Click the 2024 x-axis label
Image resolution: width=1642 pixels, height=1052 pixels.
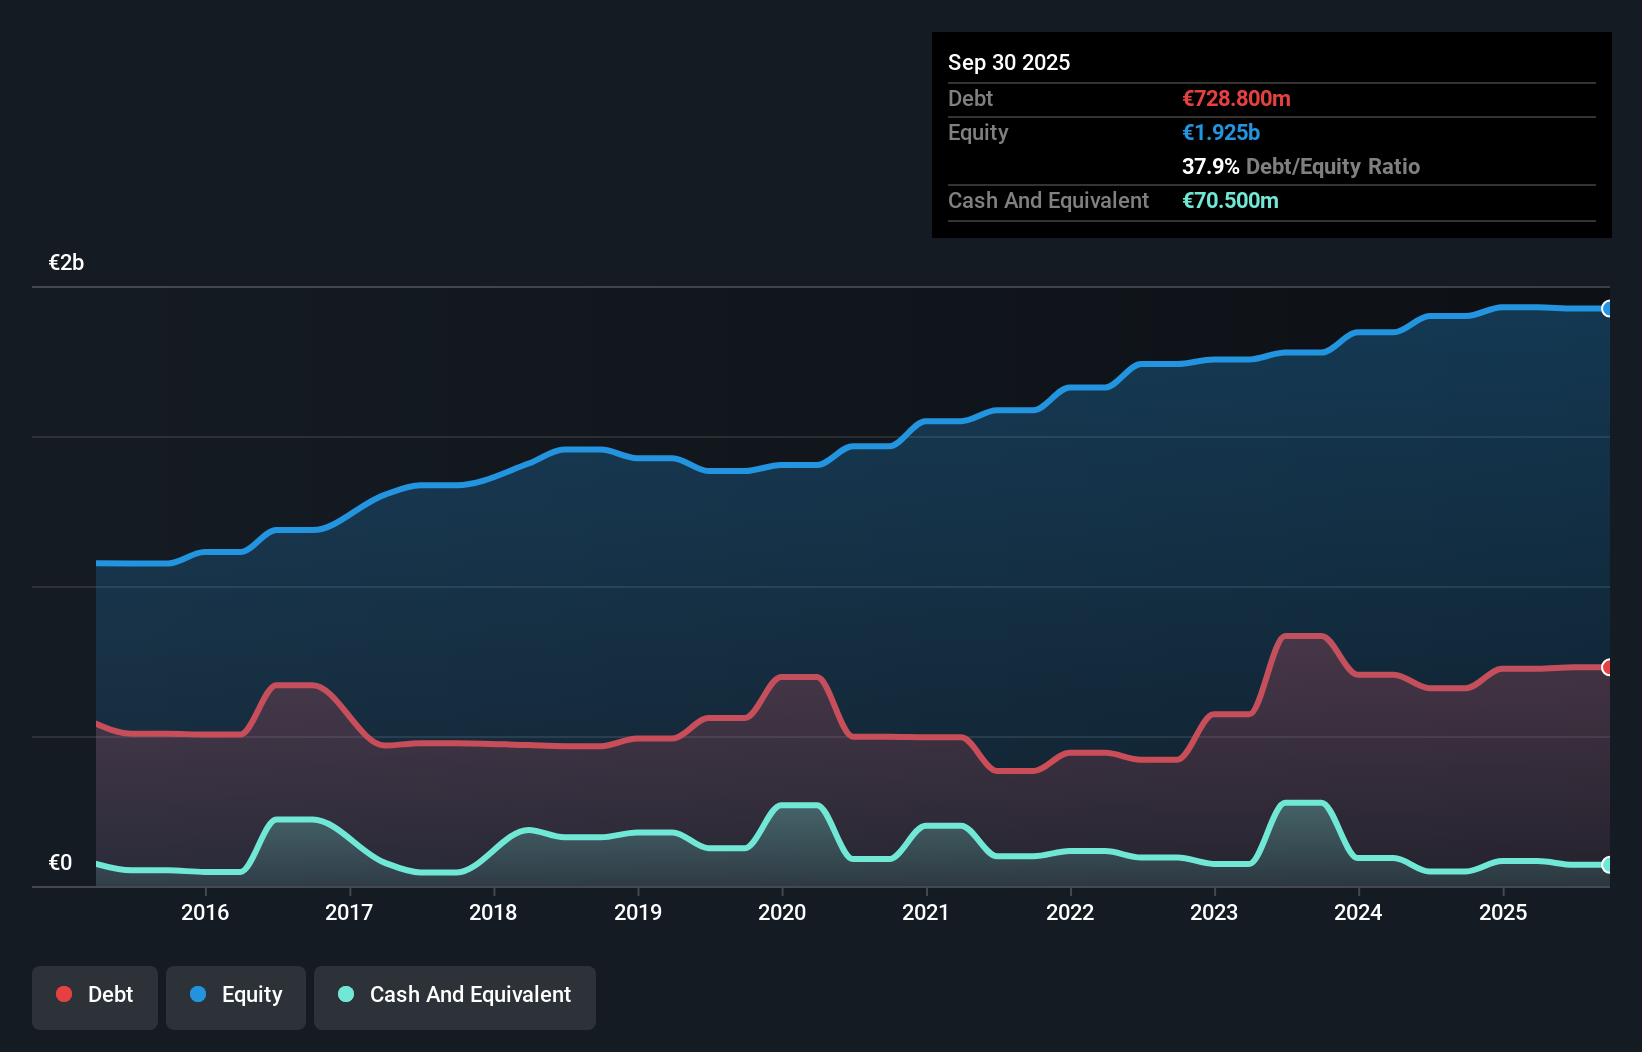[x=1358, y=912]
